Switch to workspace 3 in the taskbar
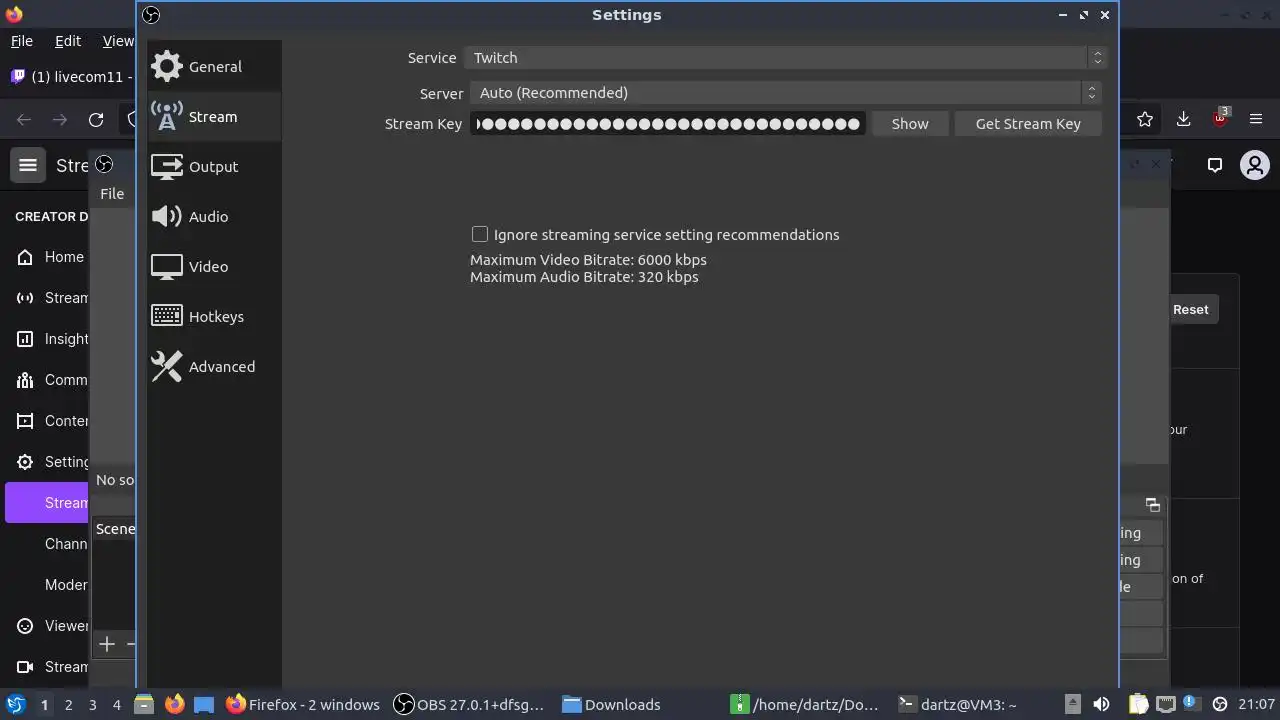 [92, 705]
